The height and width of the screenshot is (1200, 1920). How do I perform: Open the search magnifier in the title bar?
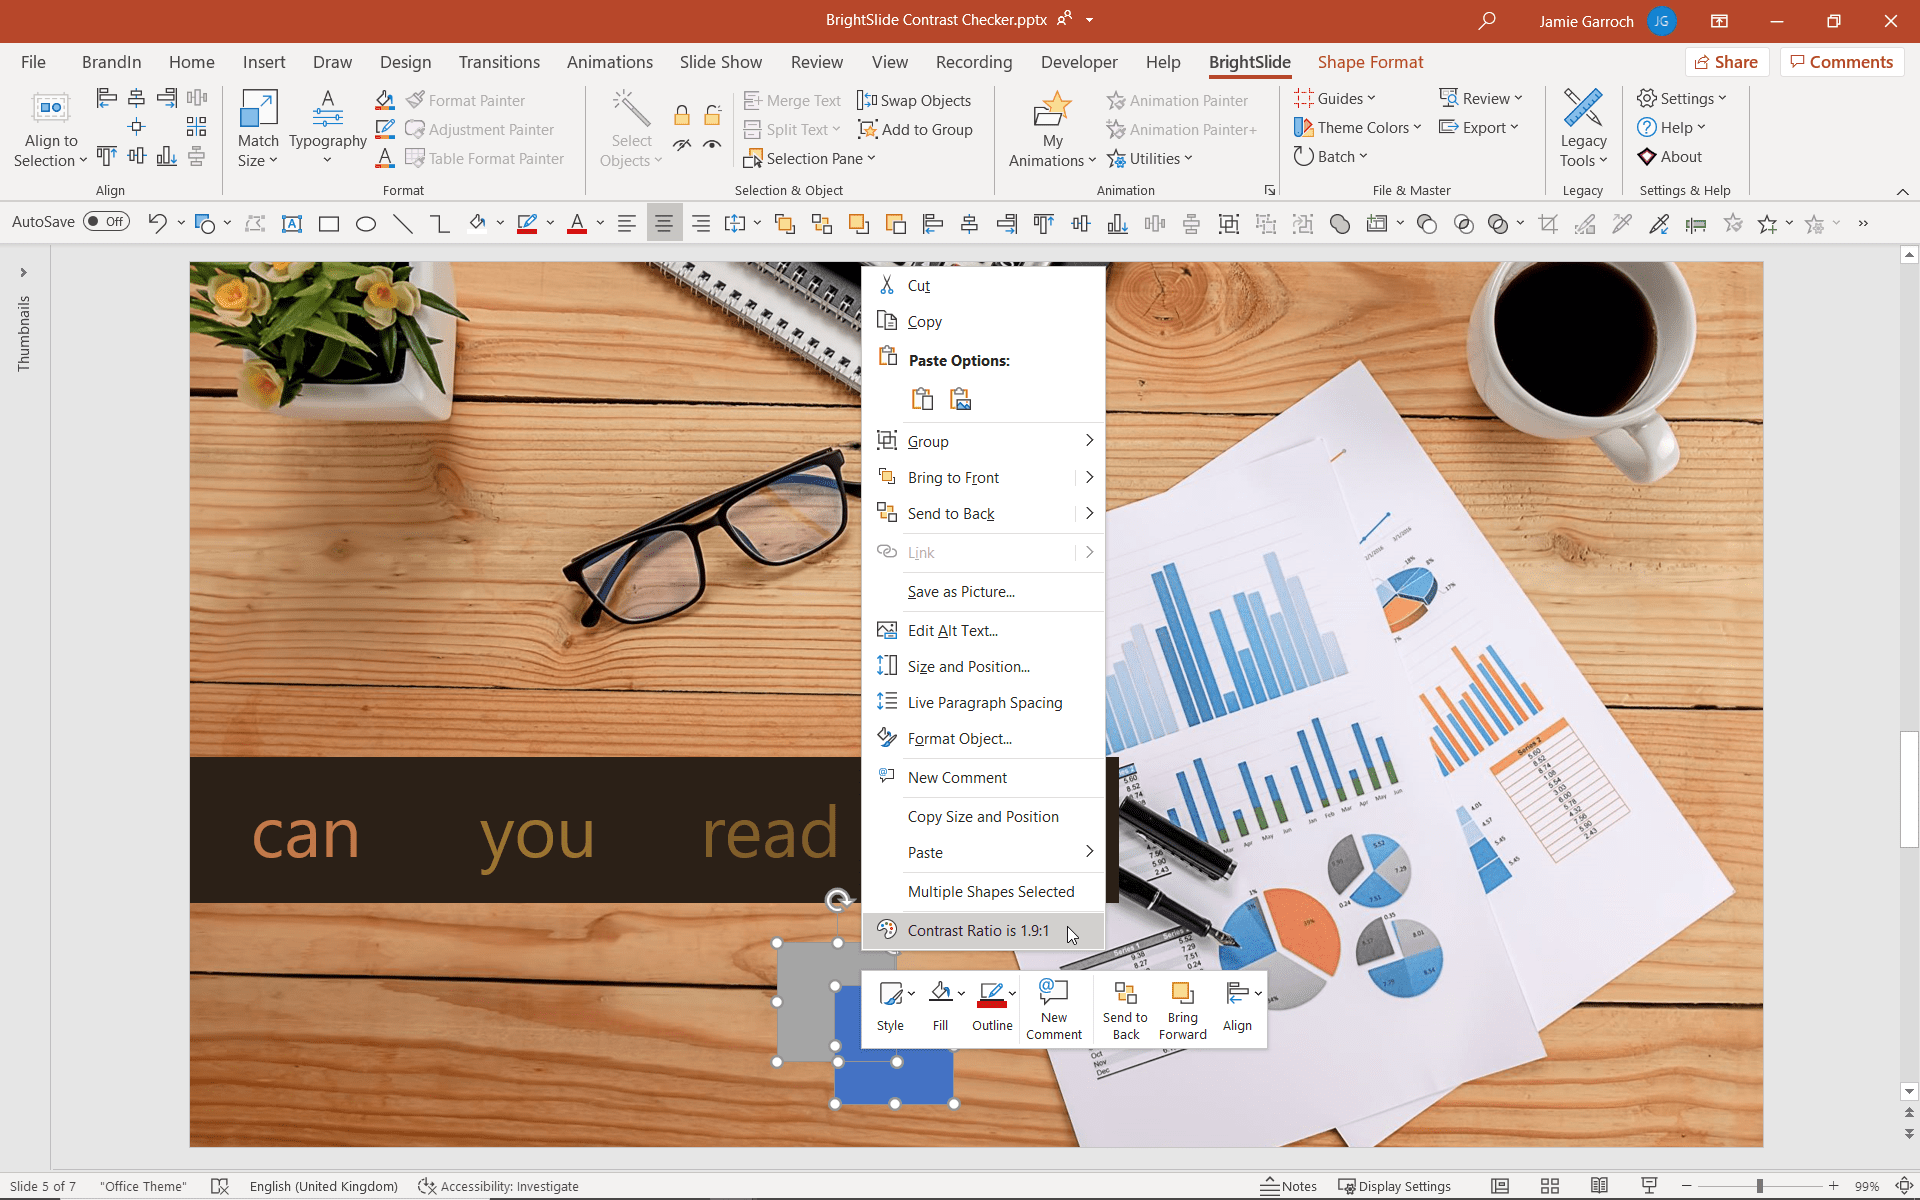point(1487,20)
